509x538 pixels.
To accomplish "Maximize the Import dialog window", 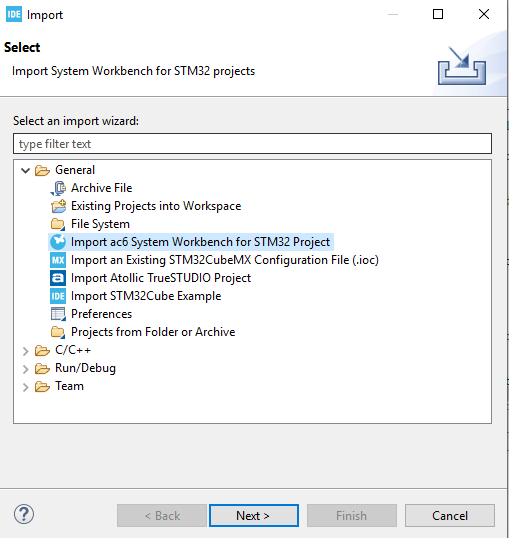I will [438, 14].
